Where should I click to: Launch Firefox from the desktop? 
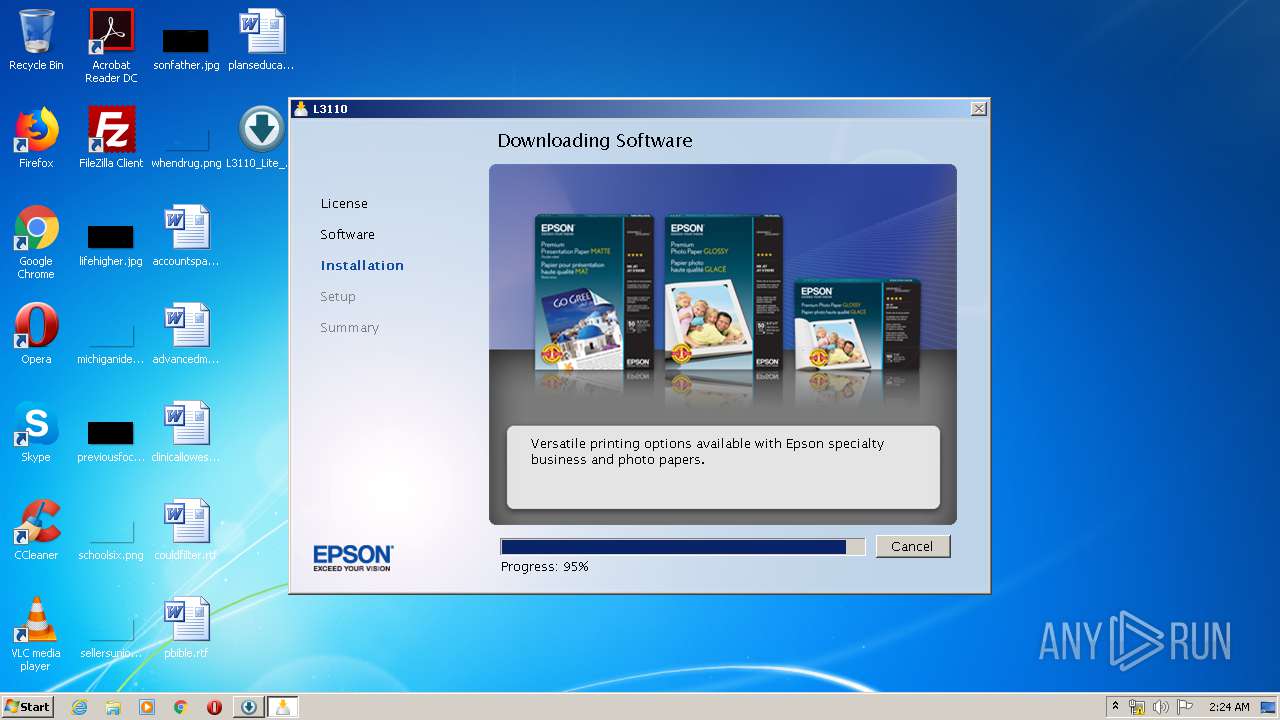pyautogui.click(x=36, y=138)
